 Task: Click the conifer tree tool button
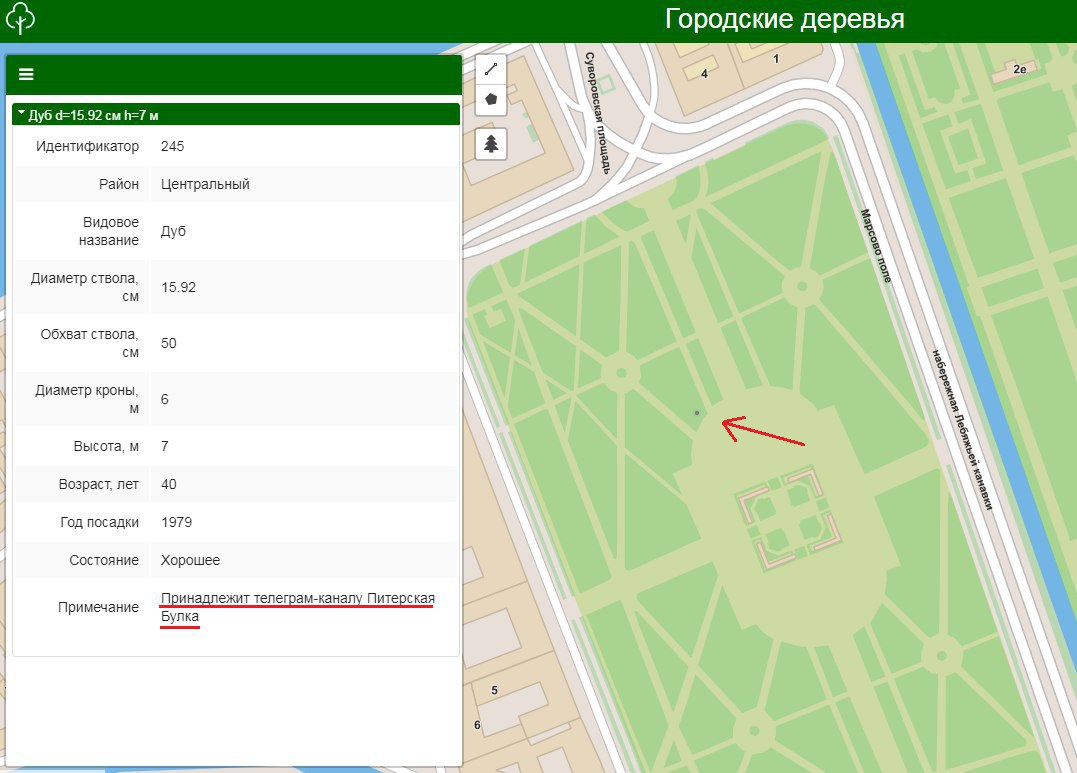click(x=491, y=144)
